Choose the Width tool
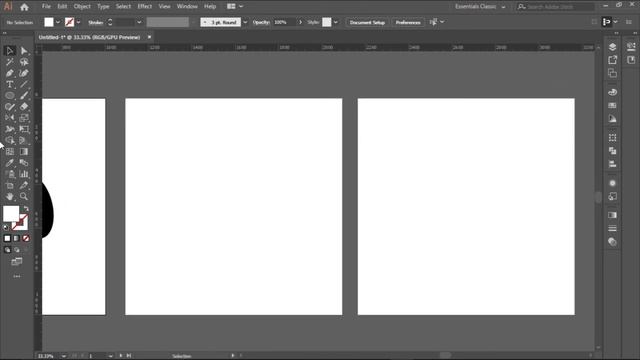Screen dimensions: 640x360 click(10, 129)
